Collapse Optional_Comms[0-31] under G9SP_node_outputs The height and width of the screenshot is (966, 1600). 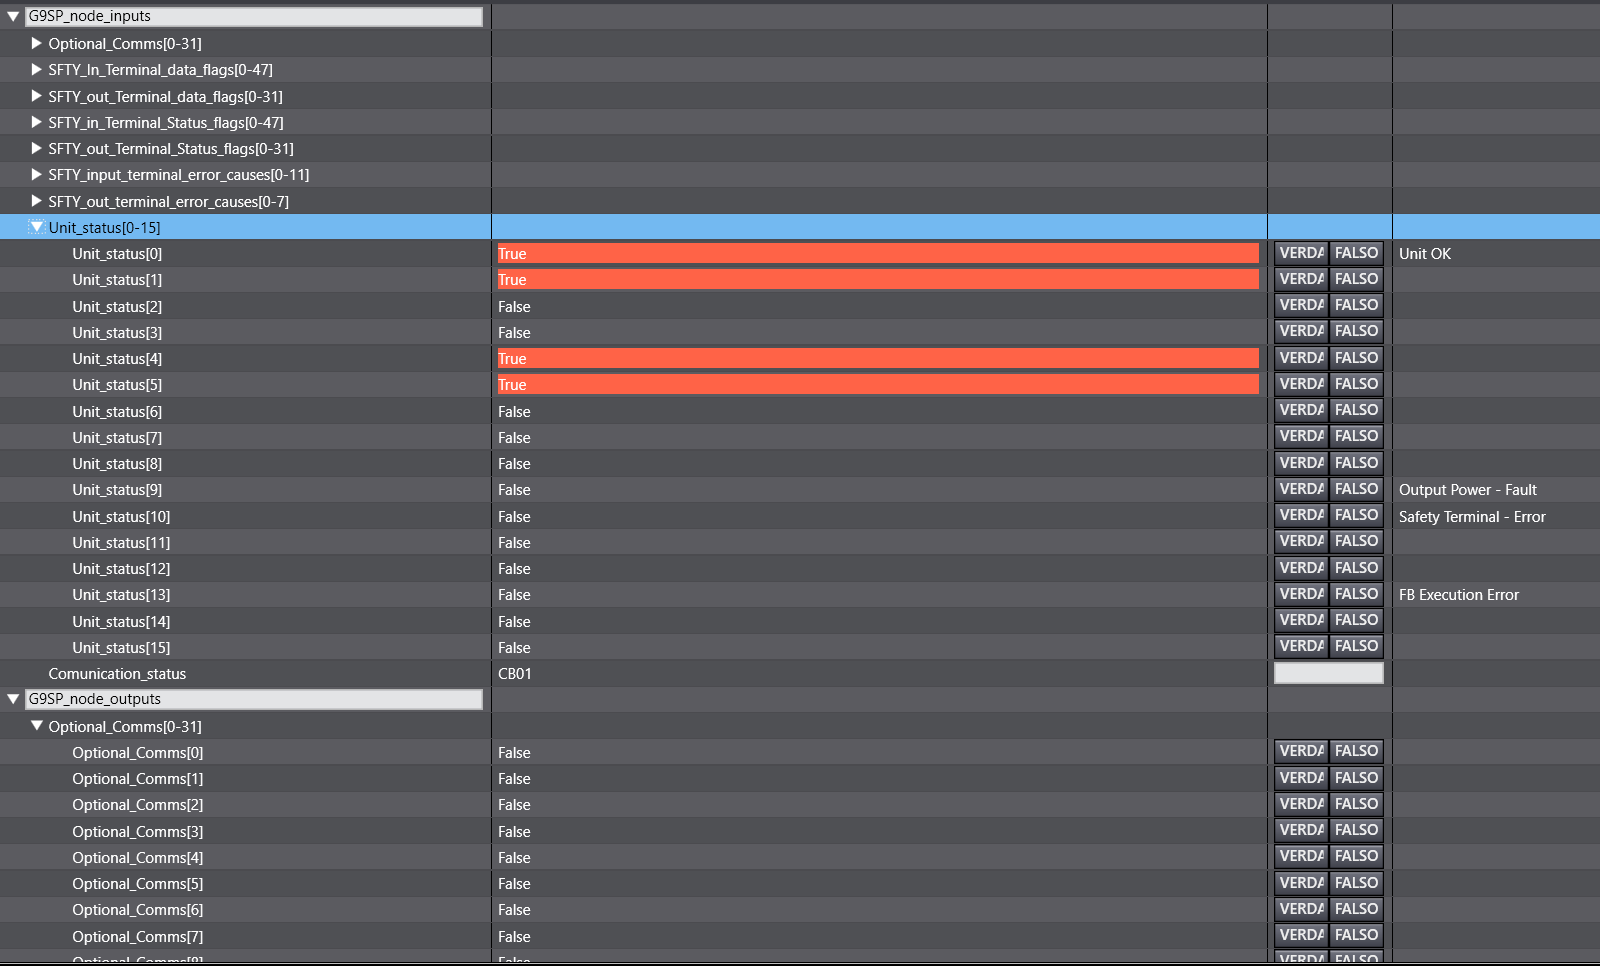coord(36,726)
